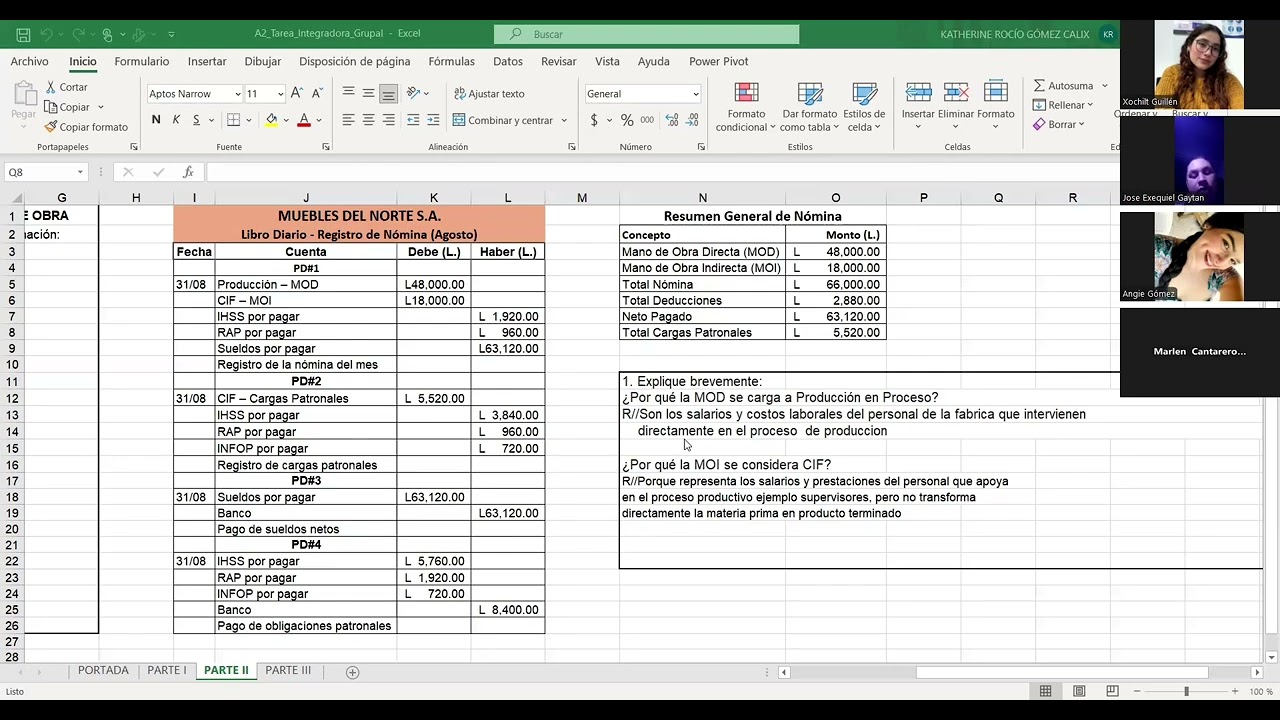
Task: Apply percent style to the cell
Action: point(627,120)
